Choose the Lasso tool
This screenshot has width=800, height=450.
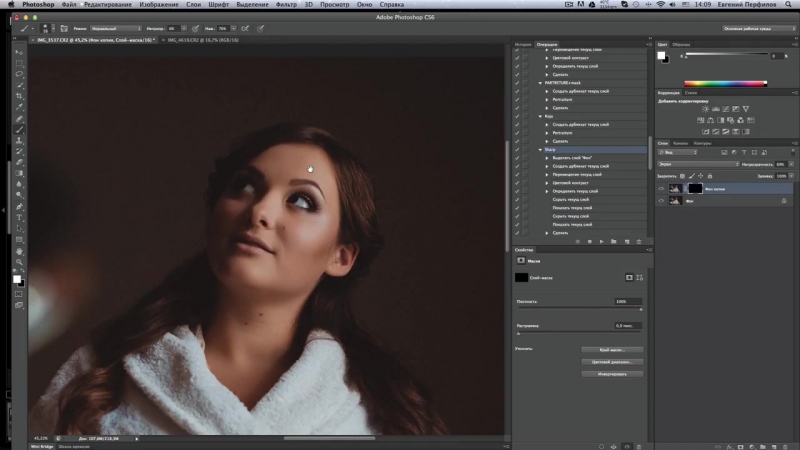pos(19,75)
